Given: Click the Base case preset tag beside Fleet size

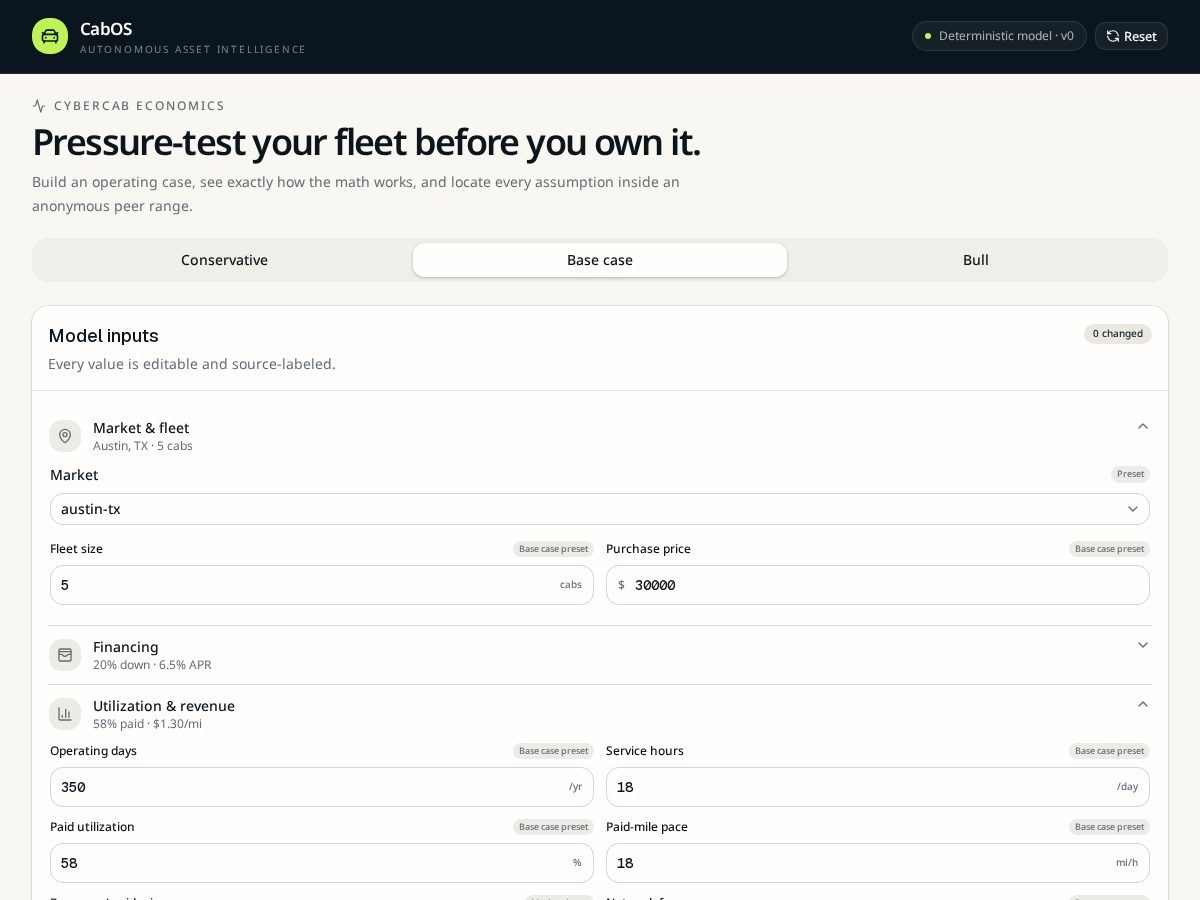Looking at the screenshot, I should pyautogui.click(x=553, y=549).
